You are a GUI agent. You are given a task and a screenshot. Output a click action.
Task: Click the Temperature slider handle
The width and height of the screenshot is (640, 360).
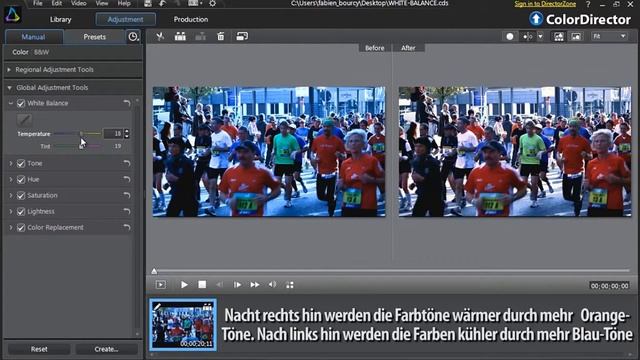coord(81,133)
